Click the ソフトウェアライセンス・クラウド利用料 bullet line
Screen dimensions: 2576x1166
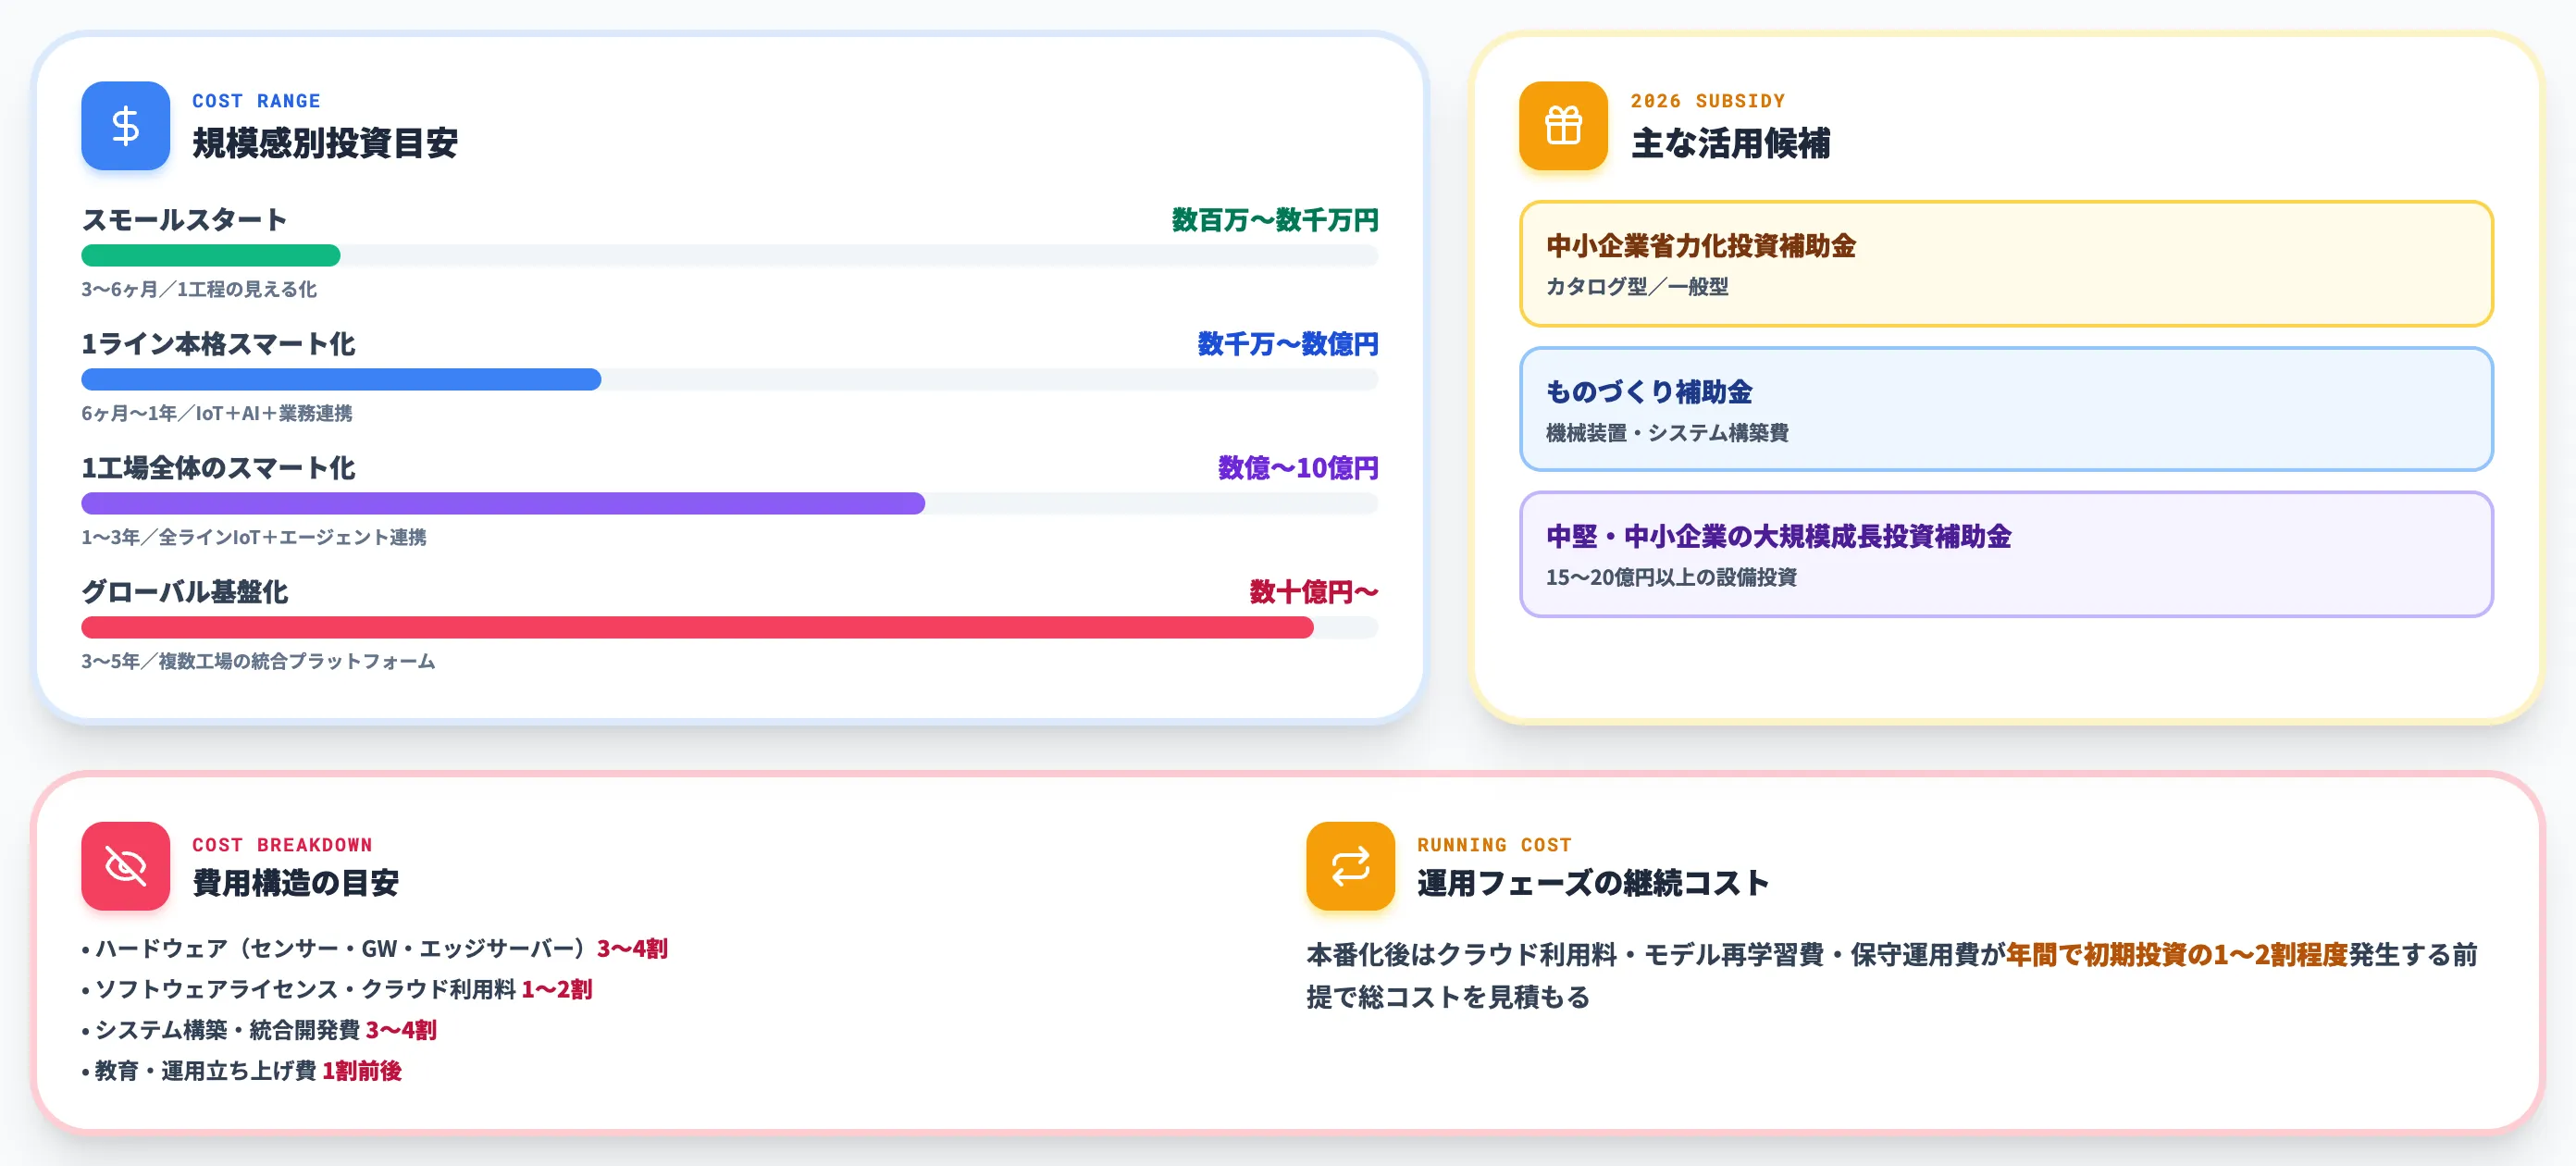click(337, 989)
